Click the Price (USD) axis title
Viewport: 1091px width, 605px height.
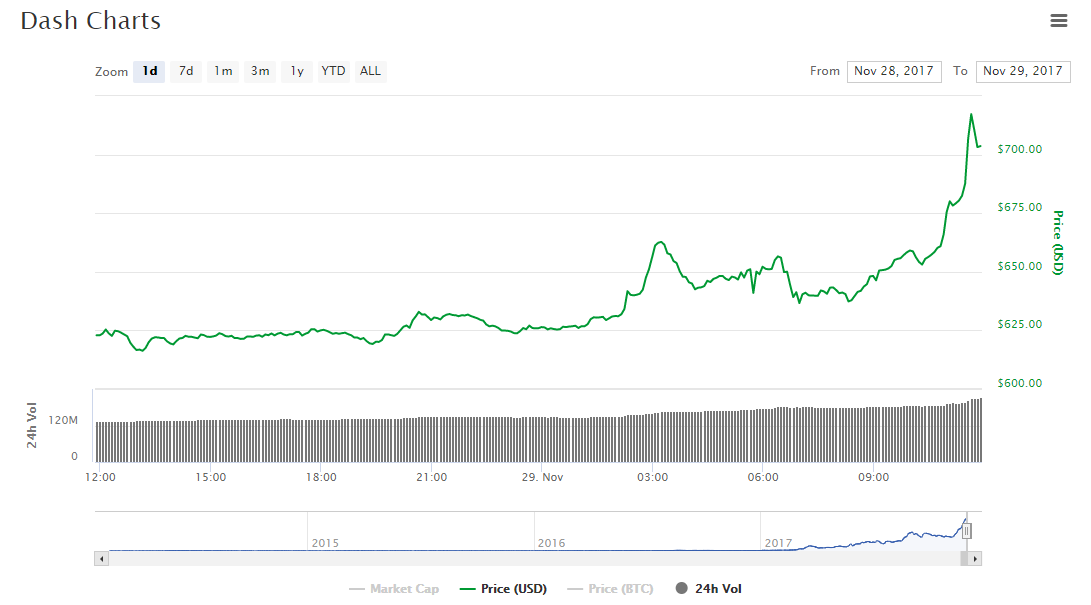click(1058, 243)
